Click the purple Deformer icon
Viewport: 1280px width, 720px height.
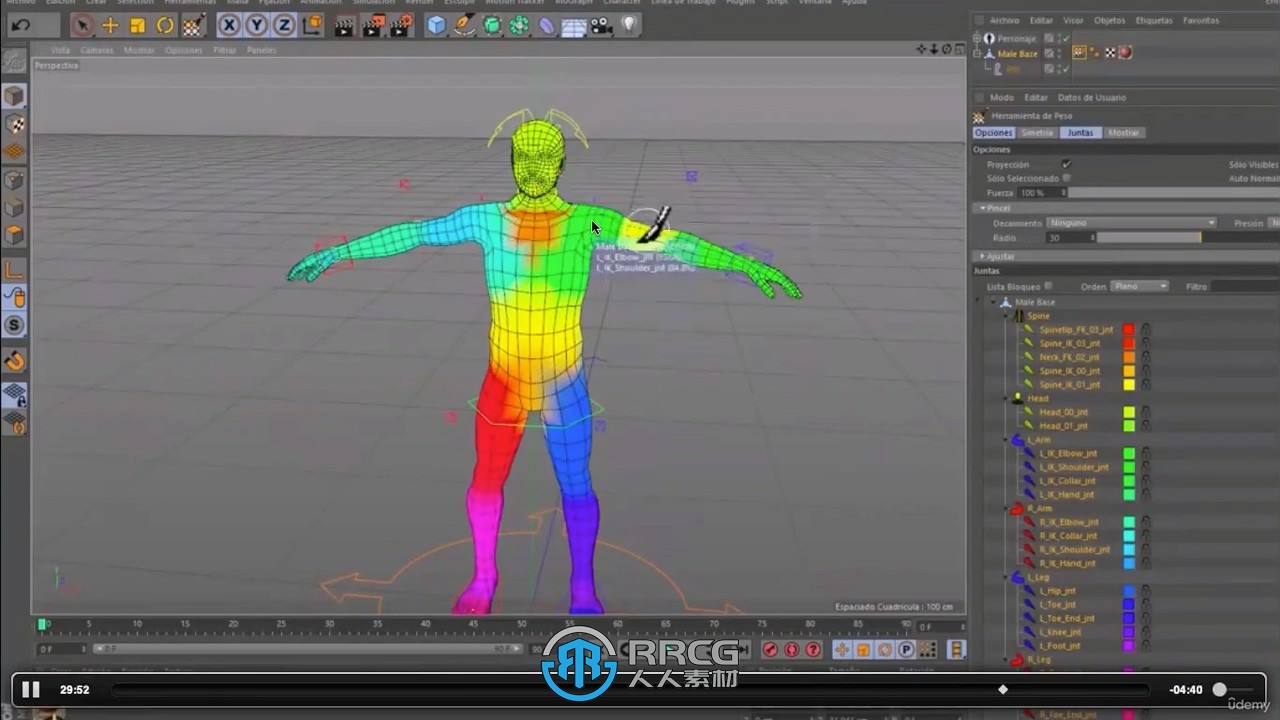[547, 26]
